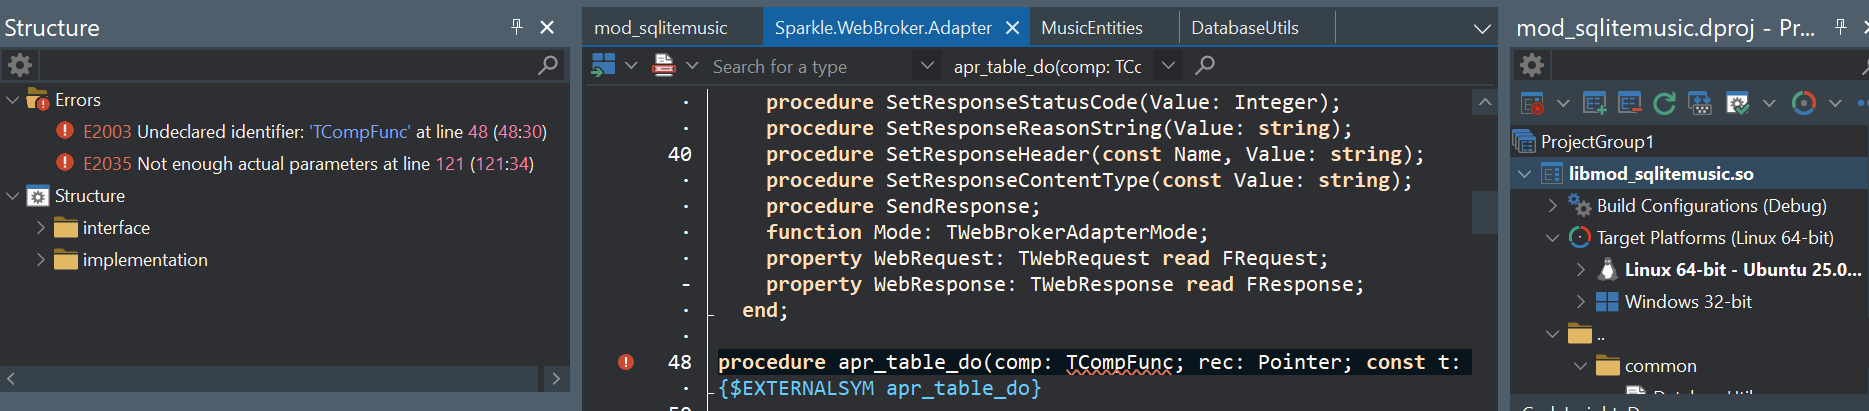
Task: Click the add-to-project icon with green plus
Action: pyautogui.click(x=1595, y=103)
